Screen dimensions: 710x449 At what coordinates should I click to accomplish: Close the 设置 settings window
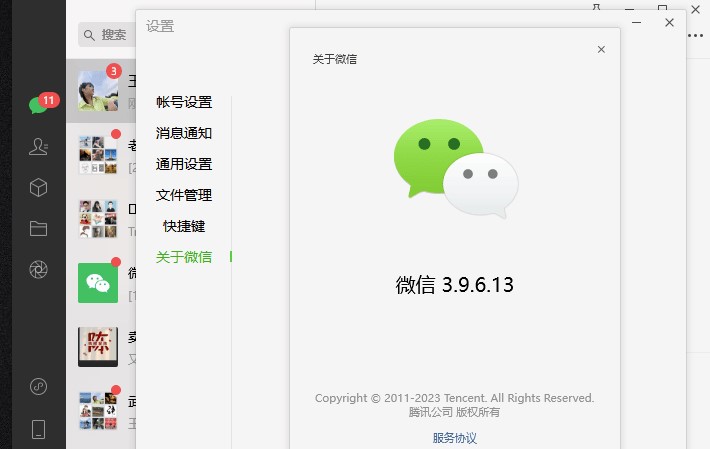pos(669,23)
